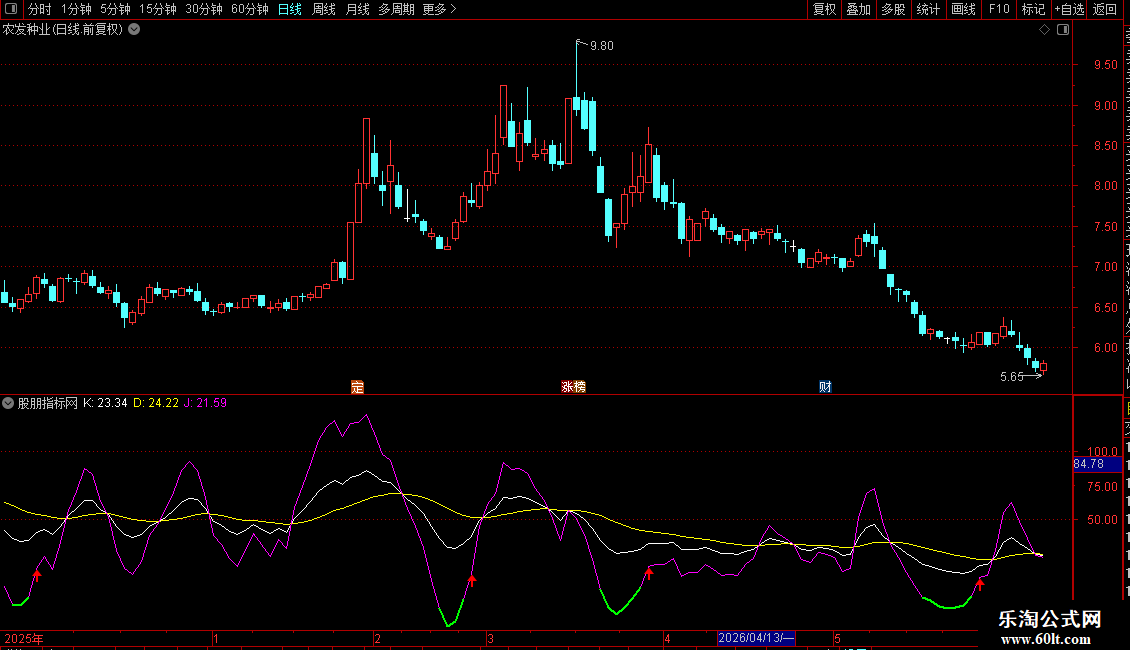Viewport: 1130px width, 650px height.
Task: Open the 复权 adjustment menu
Action: [x=824, y=9]
